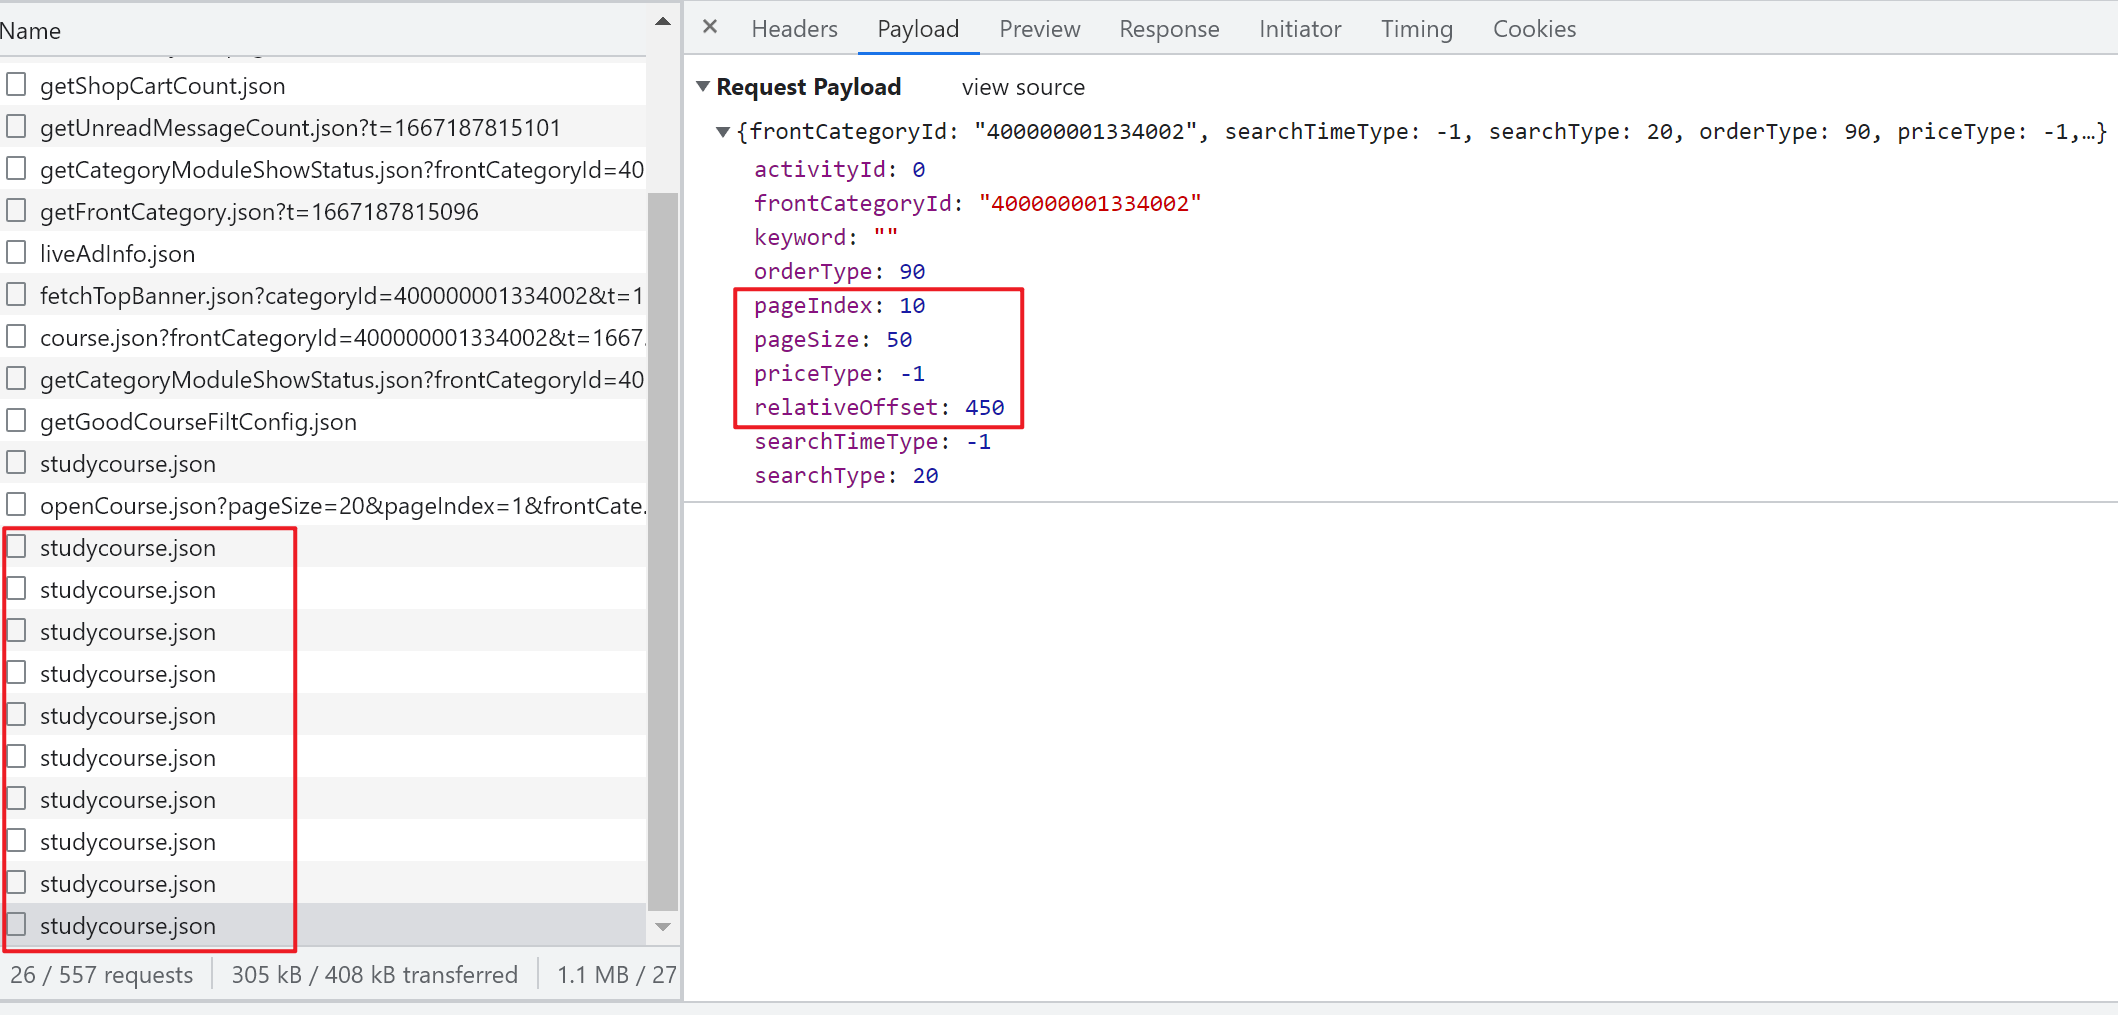
Task: Tick the checkbox beside getShopCartCount.json
Action: (x=16, y=85)
